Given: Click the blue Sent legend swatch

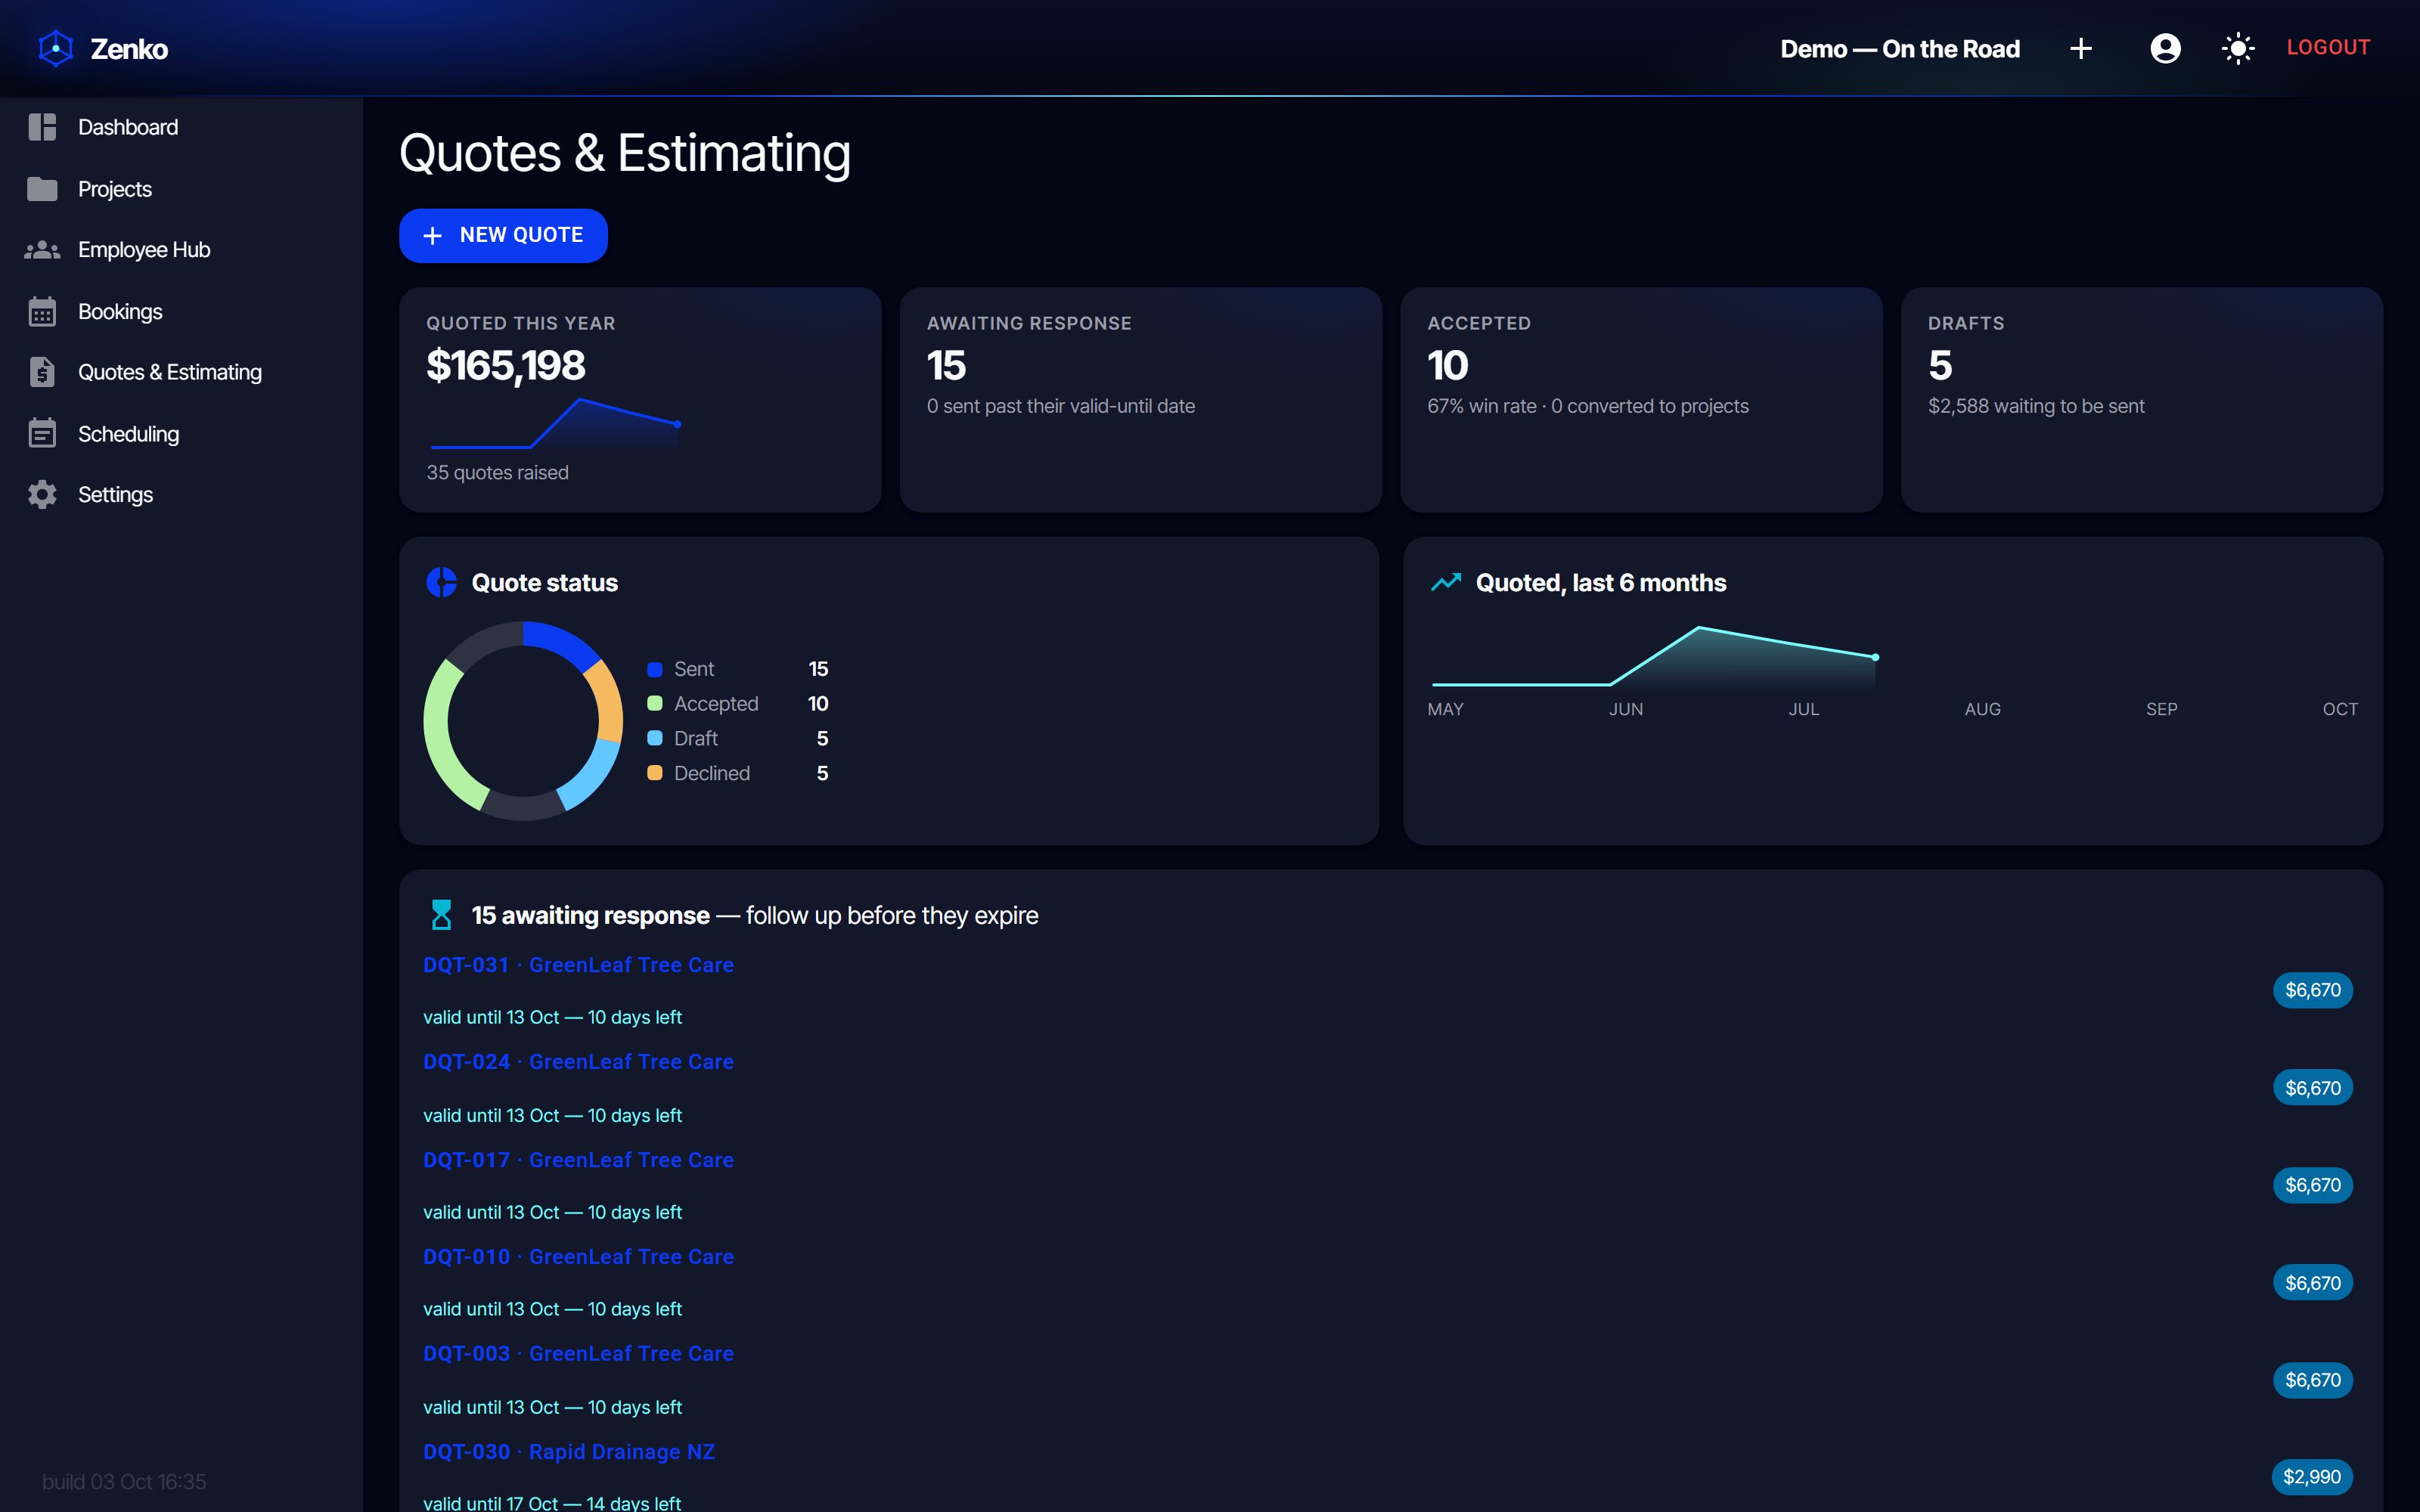Looking at the screenshot, I should pyautogui.click(x=655, y=669).
